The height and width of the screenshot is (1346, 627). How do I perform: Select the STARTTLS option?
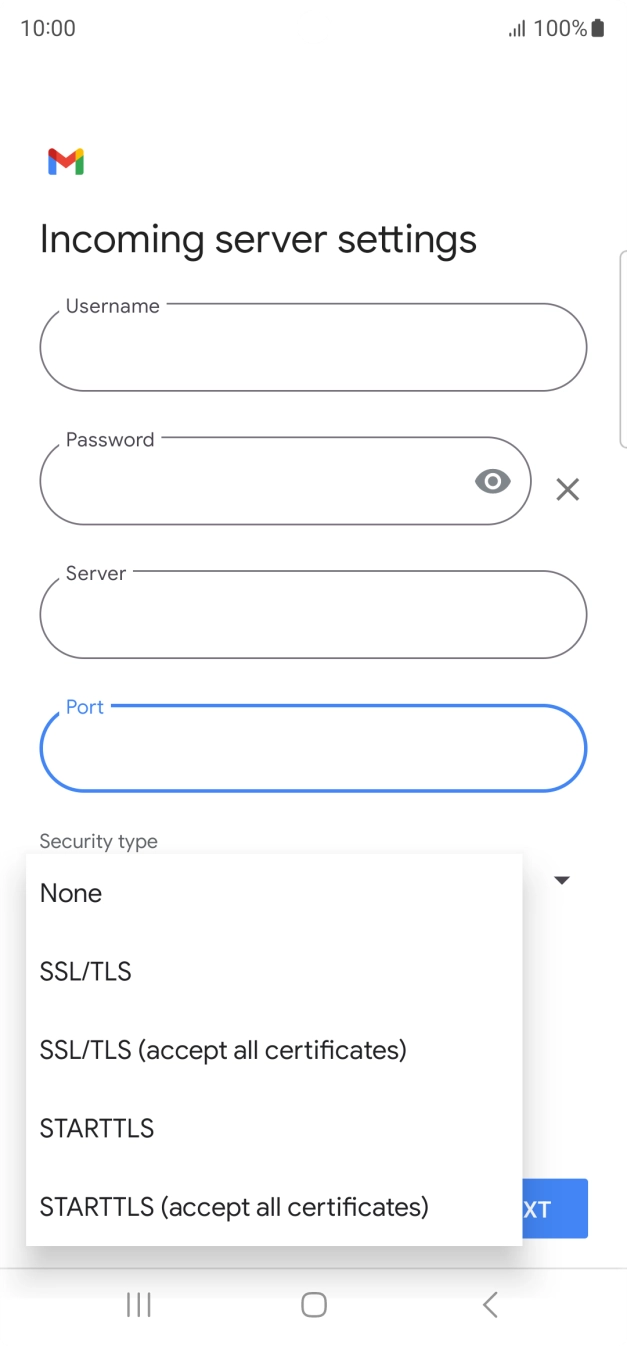pos(96,1128)
